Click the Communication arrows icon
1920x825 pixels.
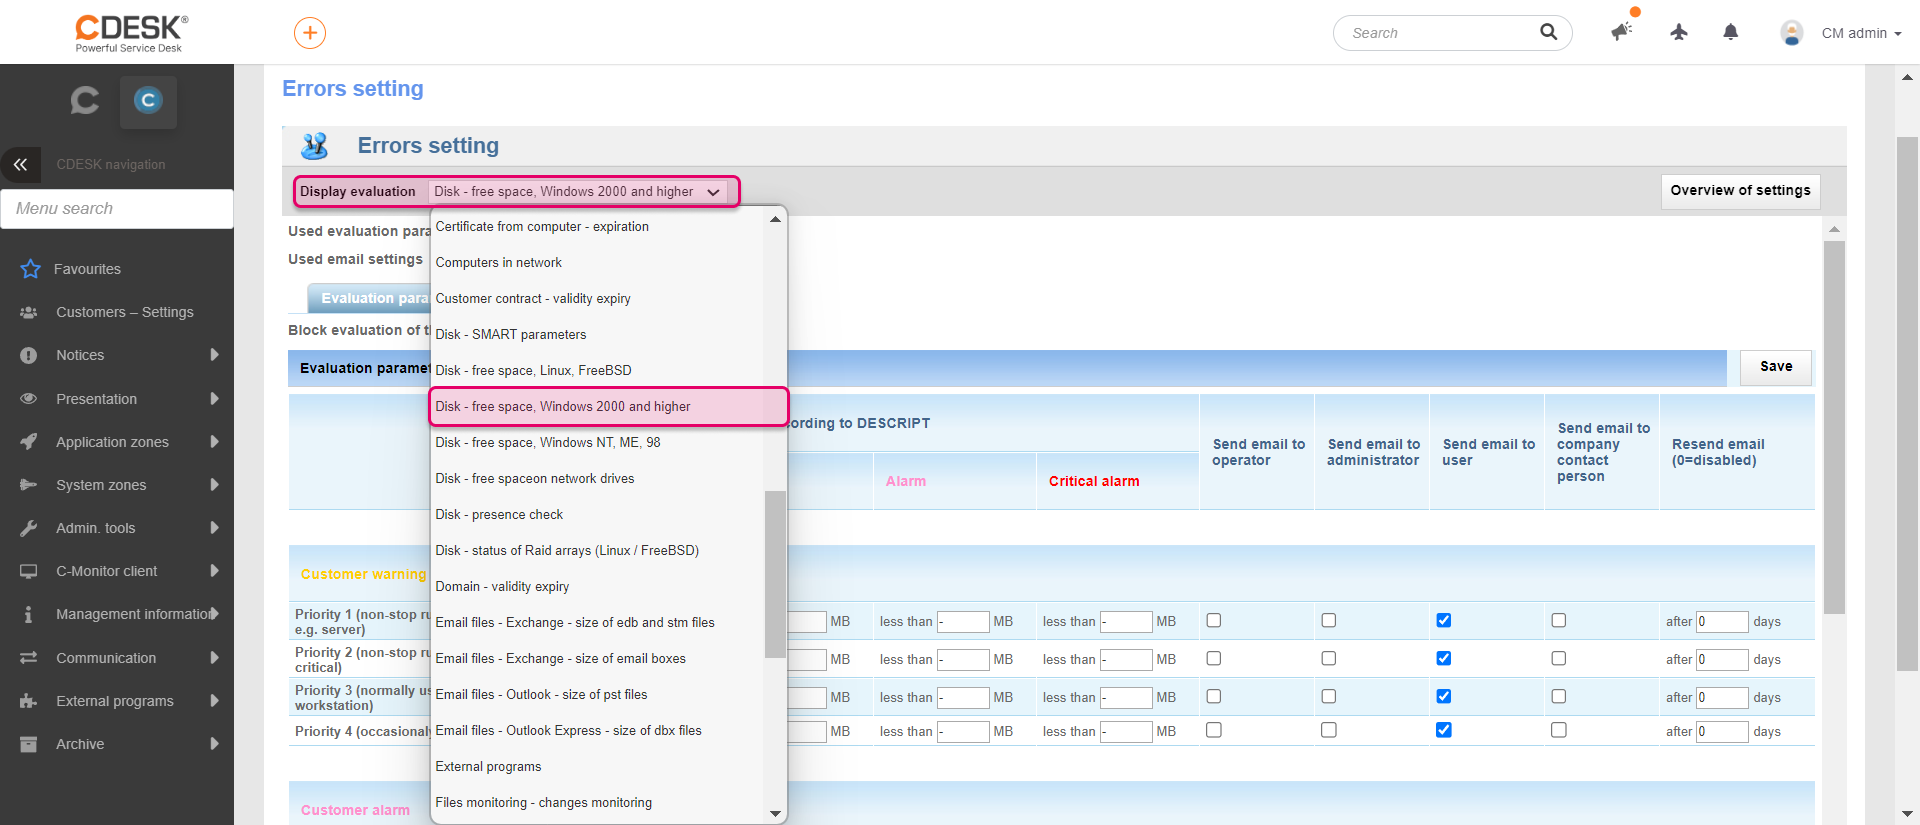click(x=29, y=657)
